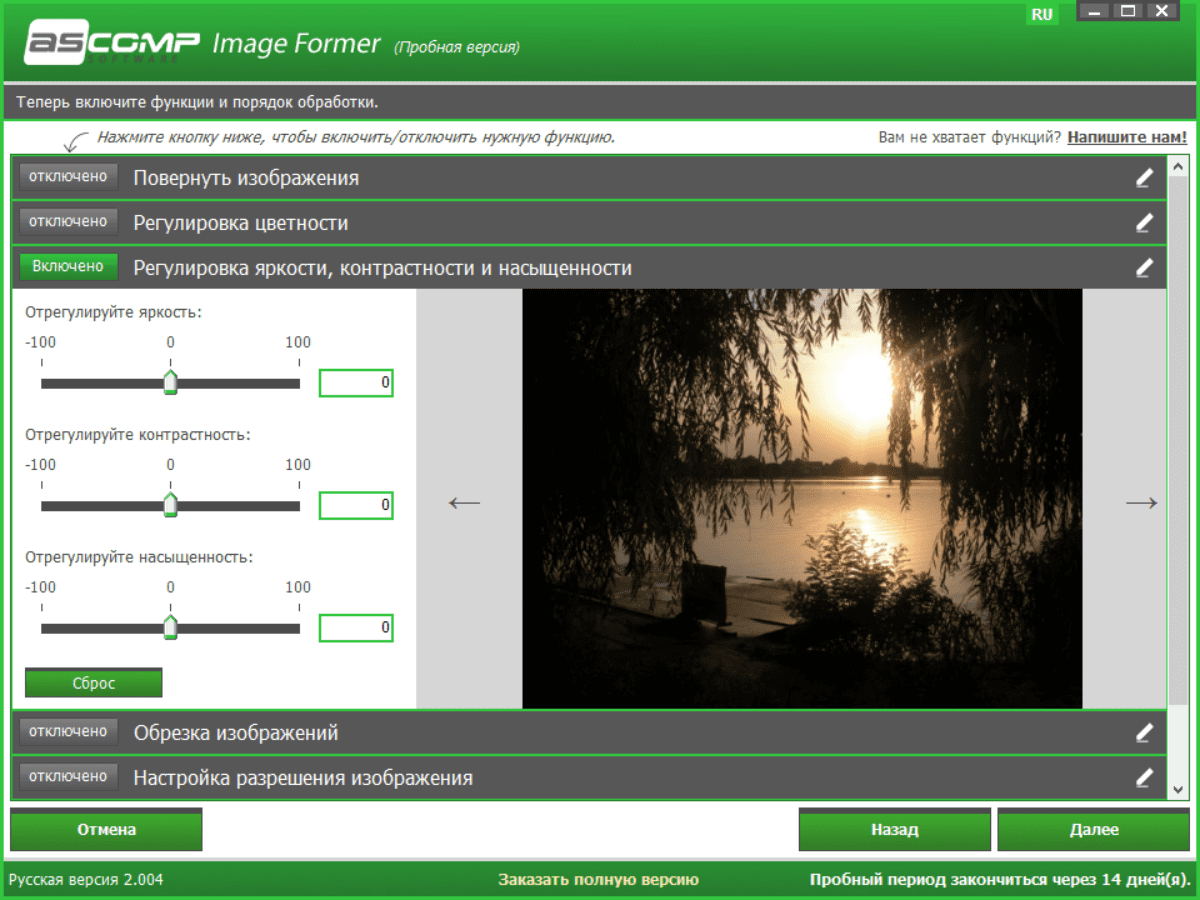The width and height of the screenshot is (1200, 900).
Task: Click the saturation (насыщенность) slider handle
Action: 170,628
